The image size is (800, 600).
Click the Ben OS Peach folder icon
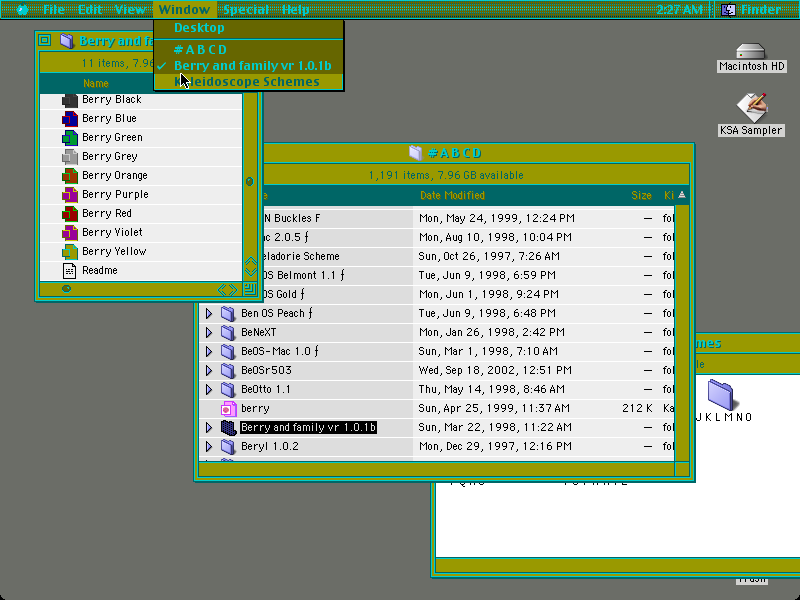click(x=229, y=313)
